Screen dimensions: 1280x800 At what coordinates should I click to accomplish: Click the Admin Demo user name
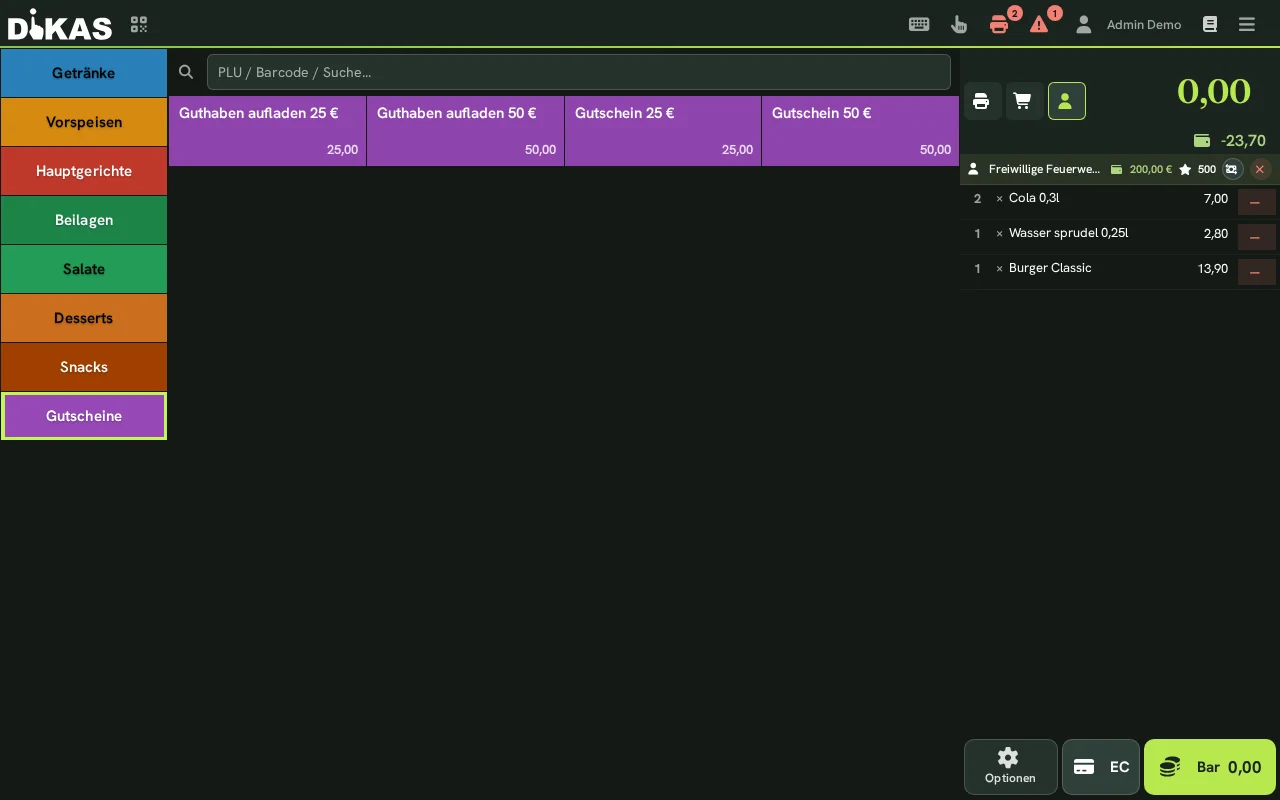[x=1144, y=24]
